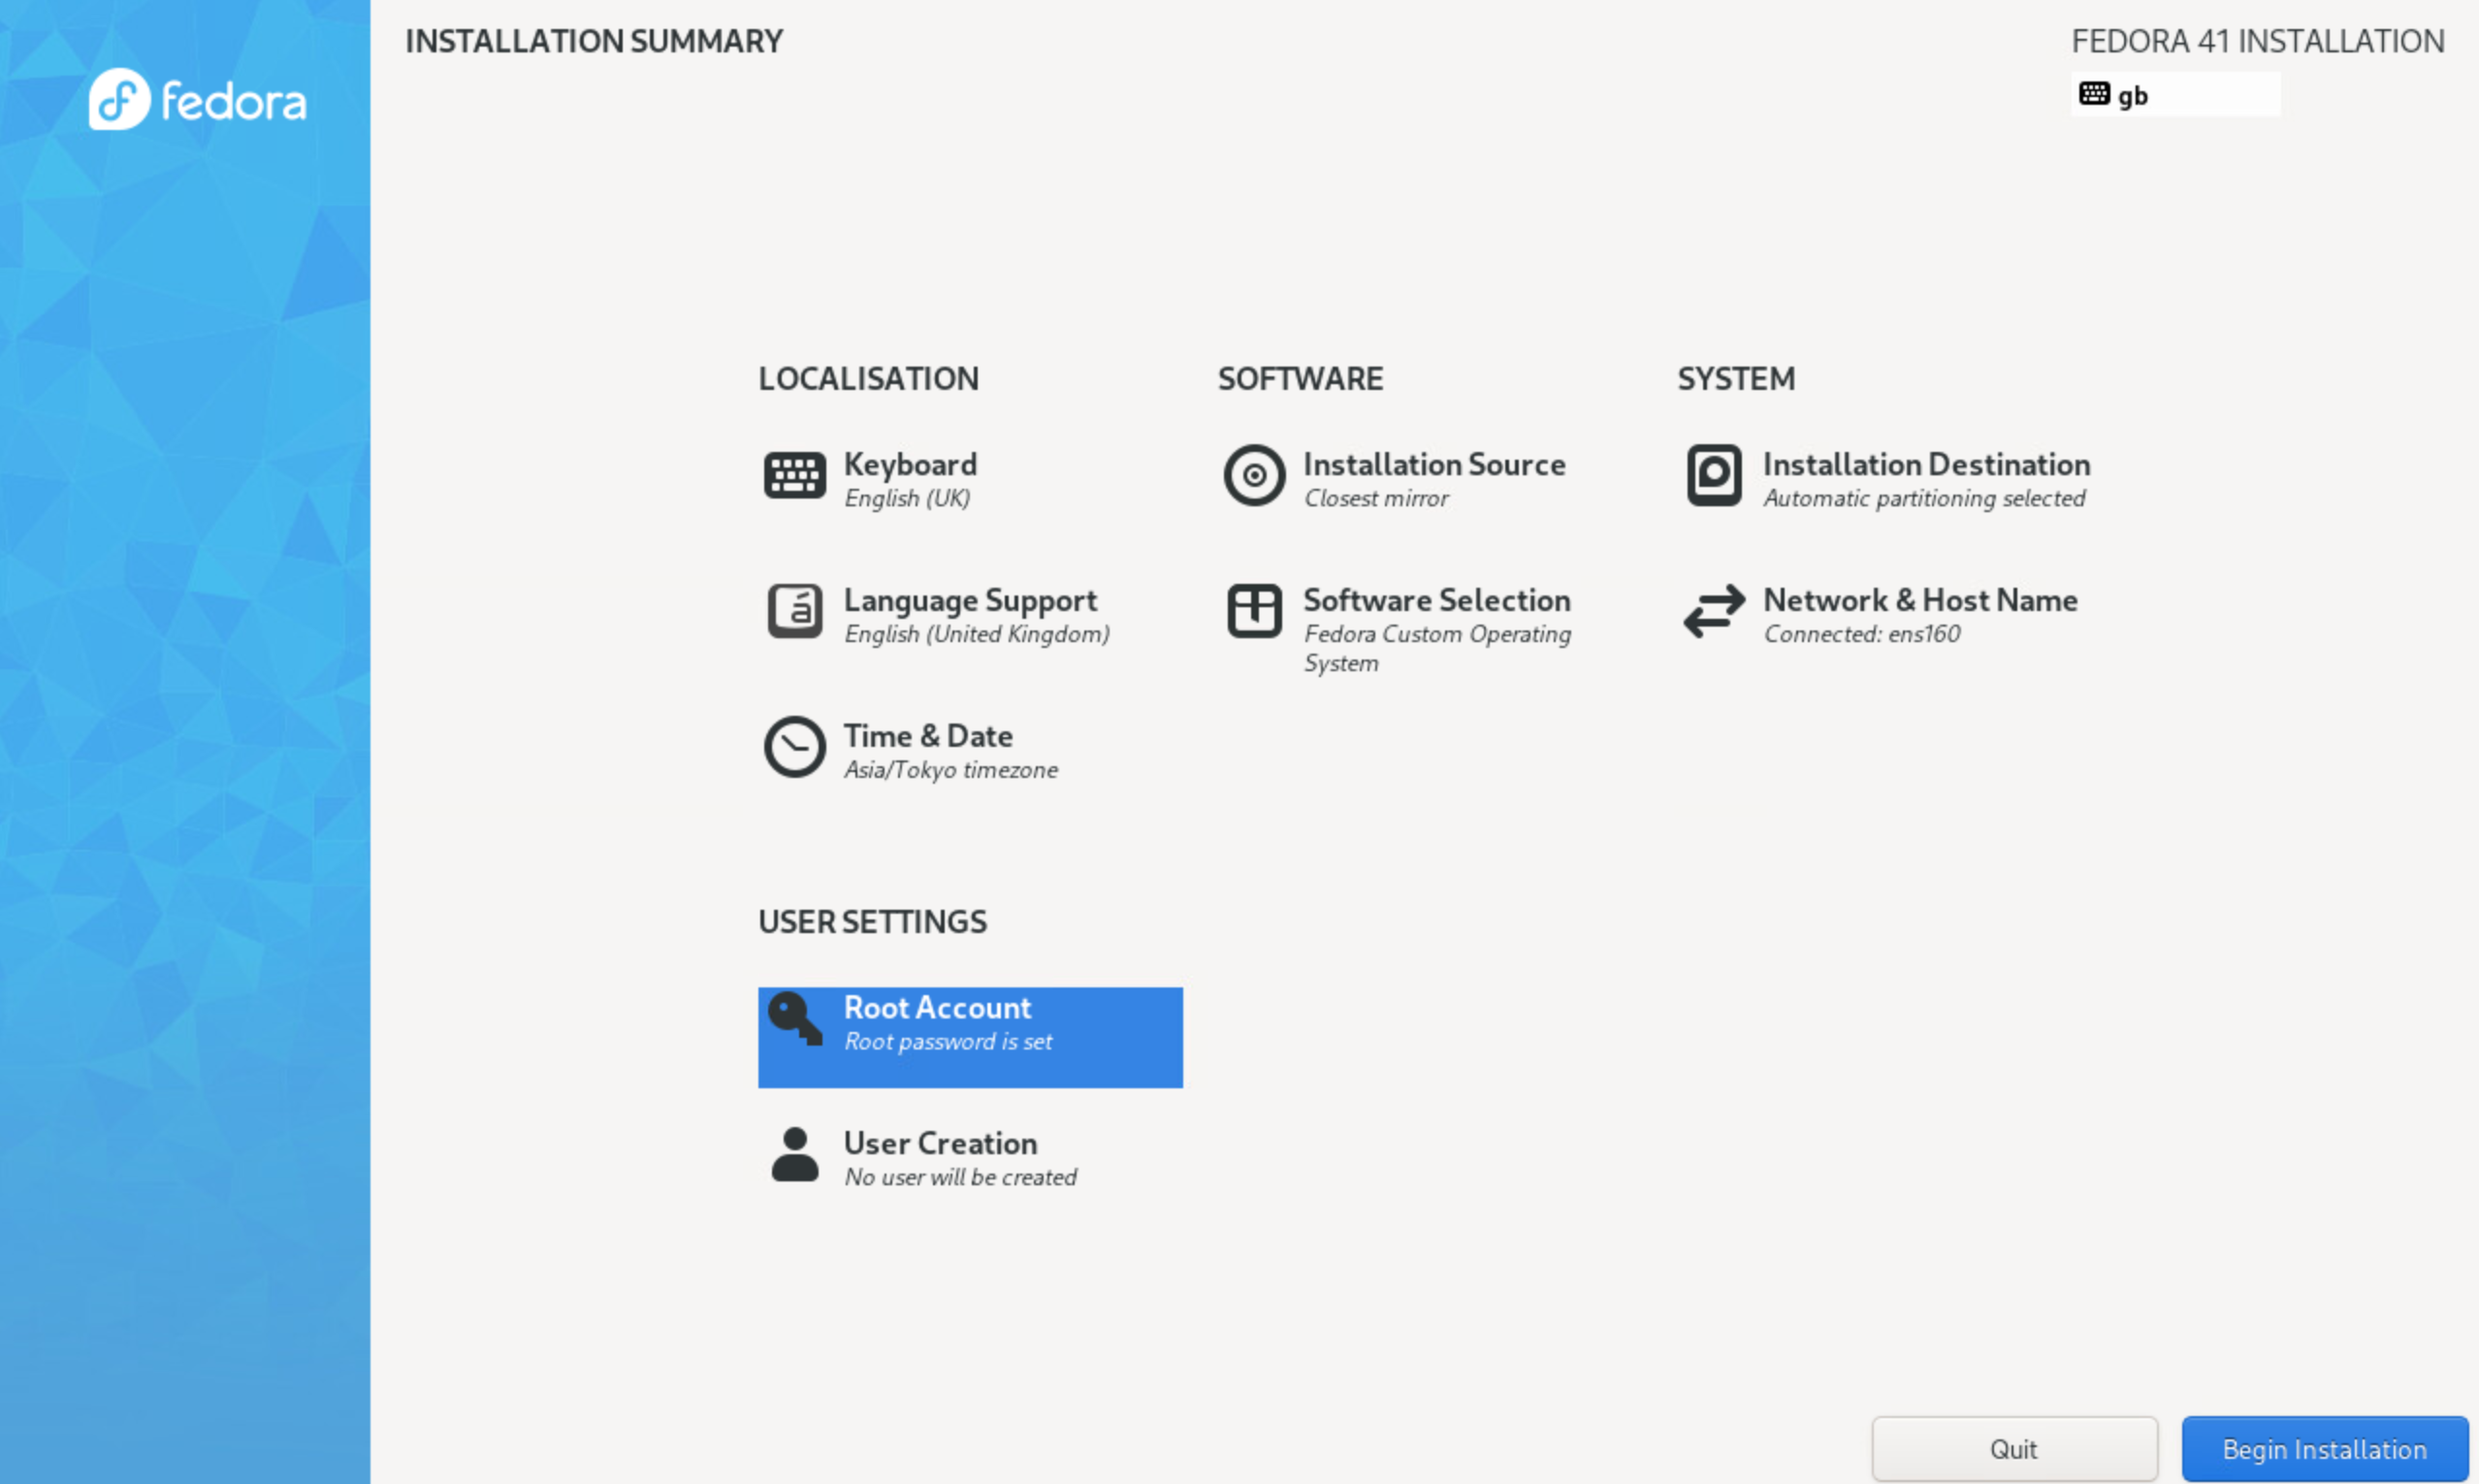Open the Software Selection title text
The height and width of the screenshot is (1484, 2479).
tap(1436, 601)
